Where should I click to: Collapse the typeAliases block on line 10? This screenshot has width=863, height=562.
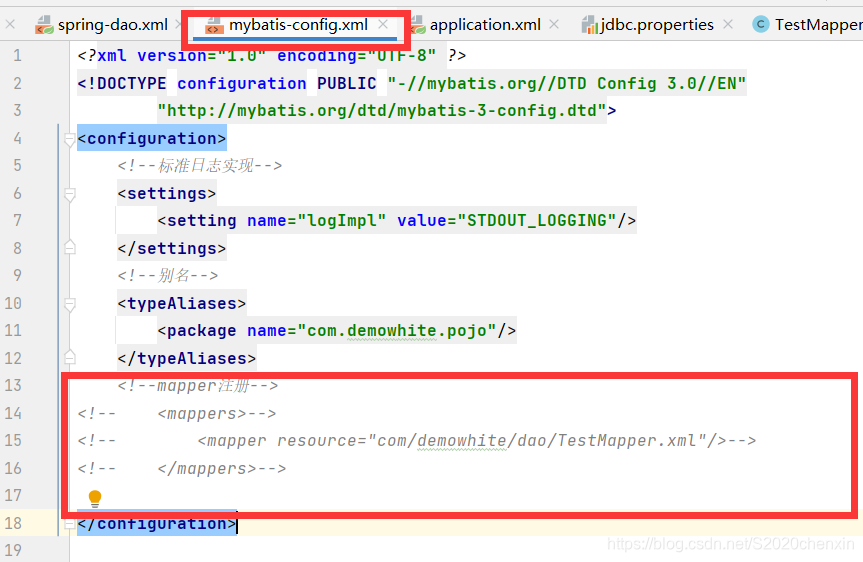click(69, 304)
